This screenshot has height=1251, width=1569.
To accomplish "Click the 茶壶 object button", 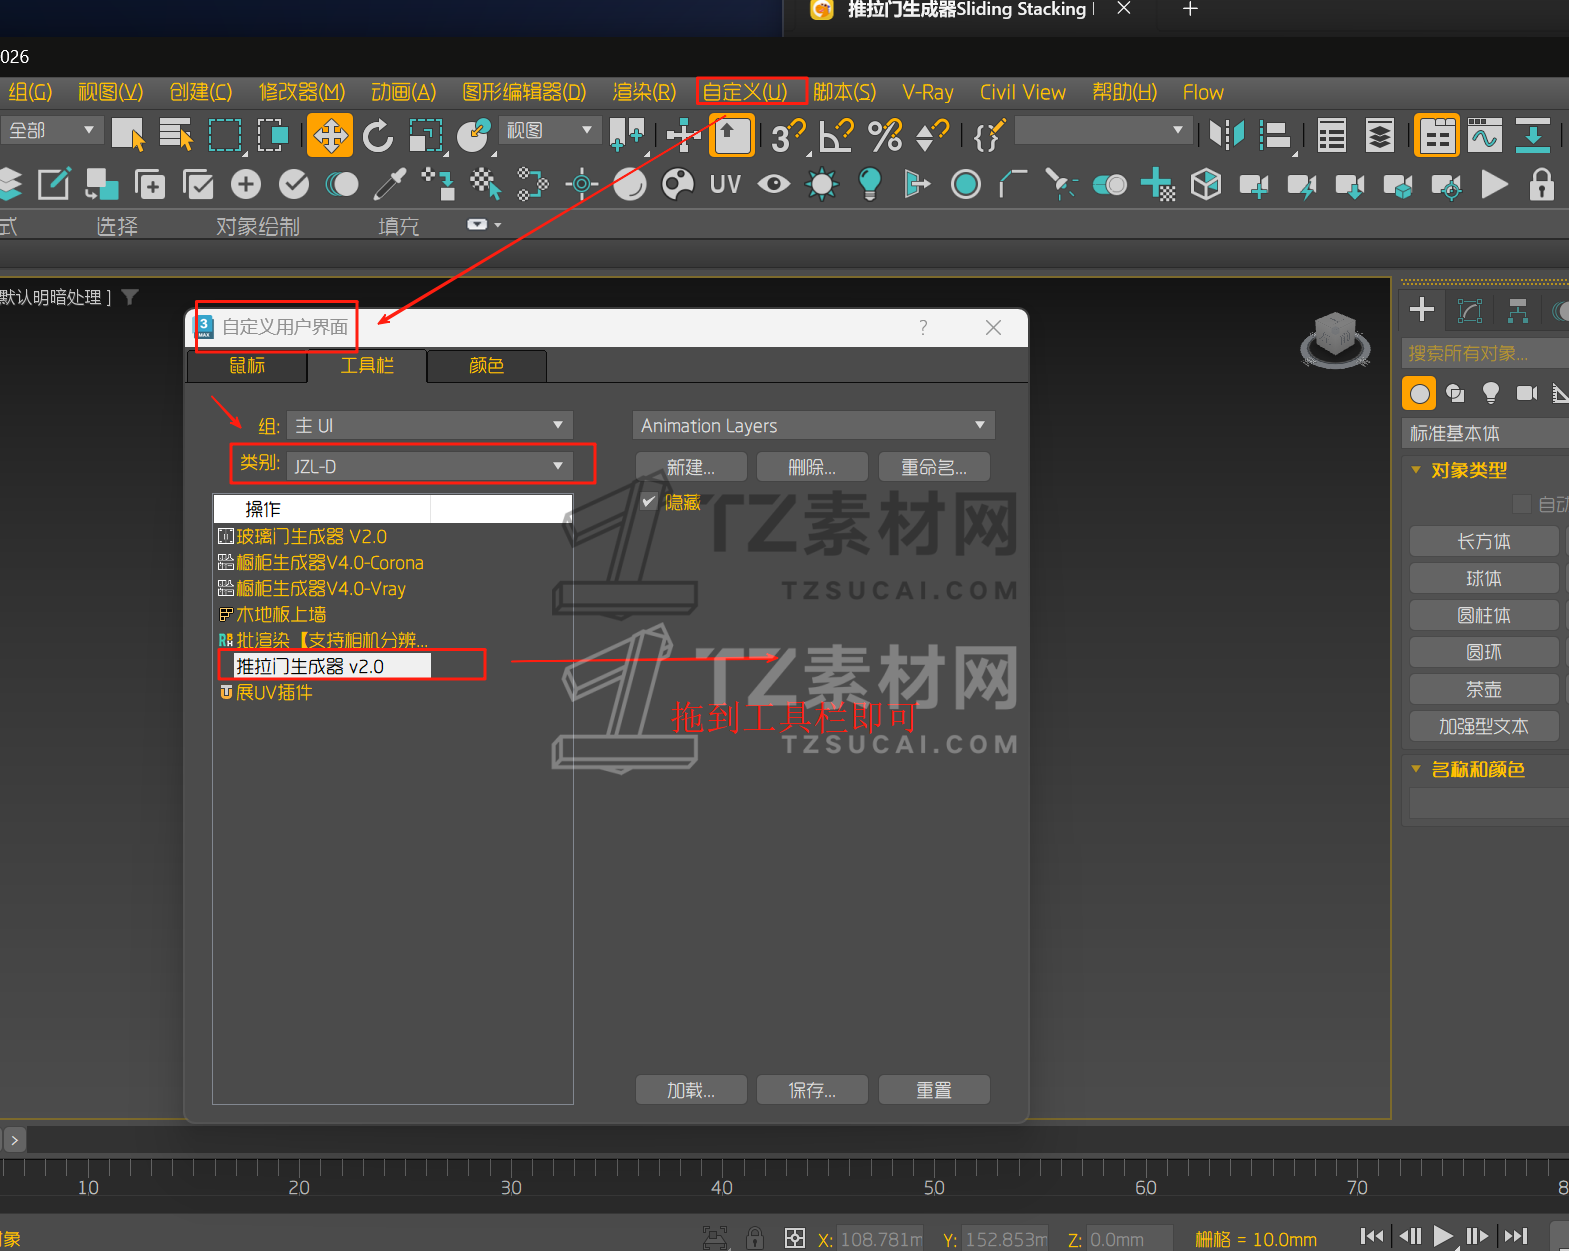I will [1483, 689].
